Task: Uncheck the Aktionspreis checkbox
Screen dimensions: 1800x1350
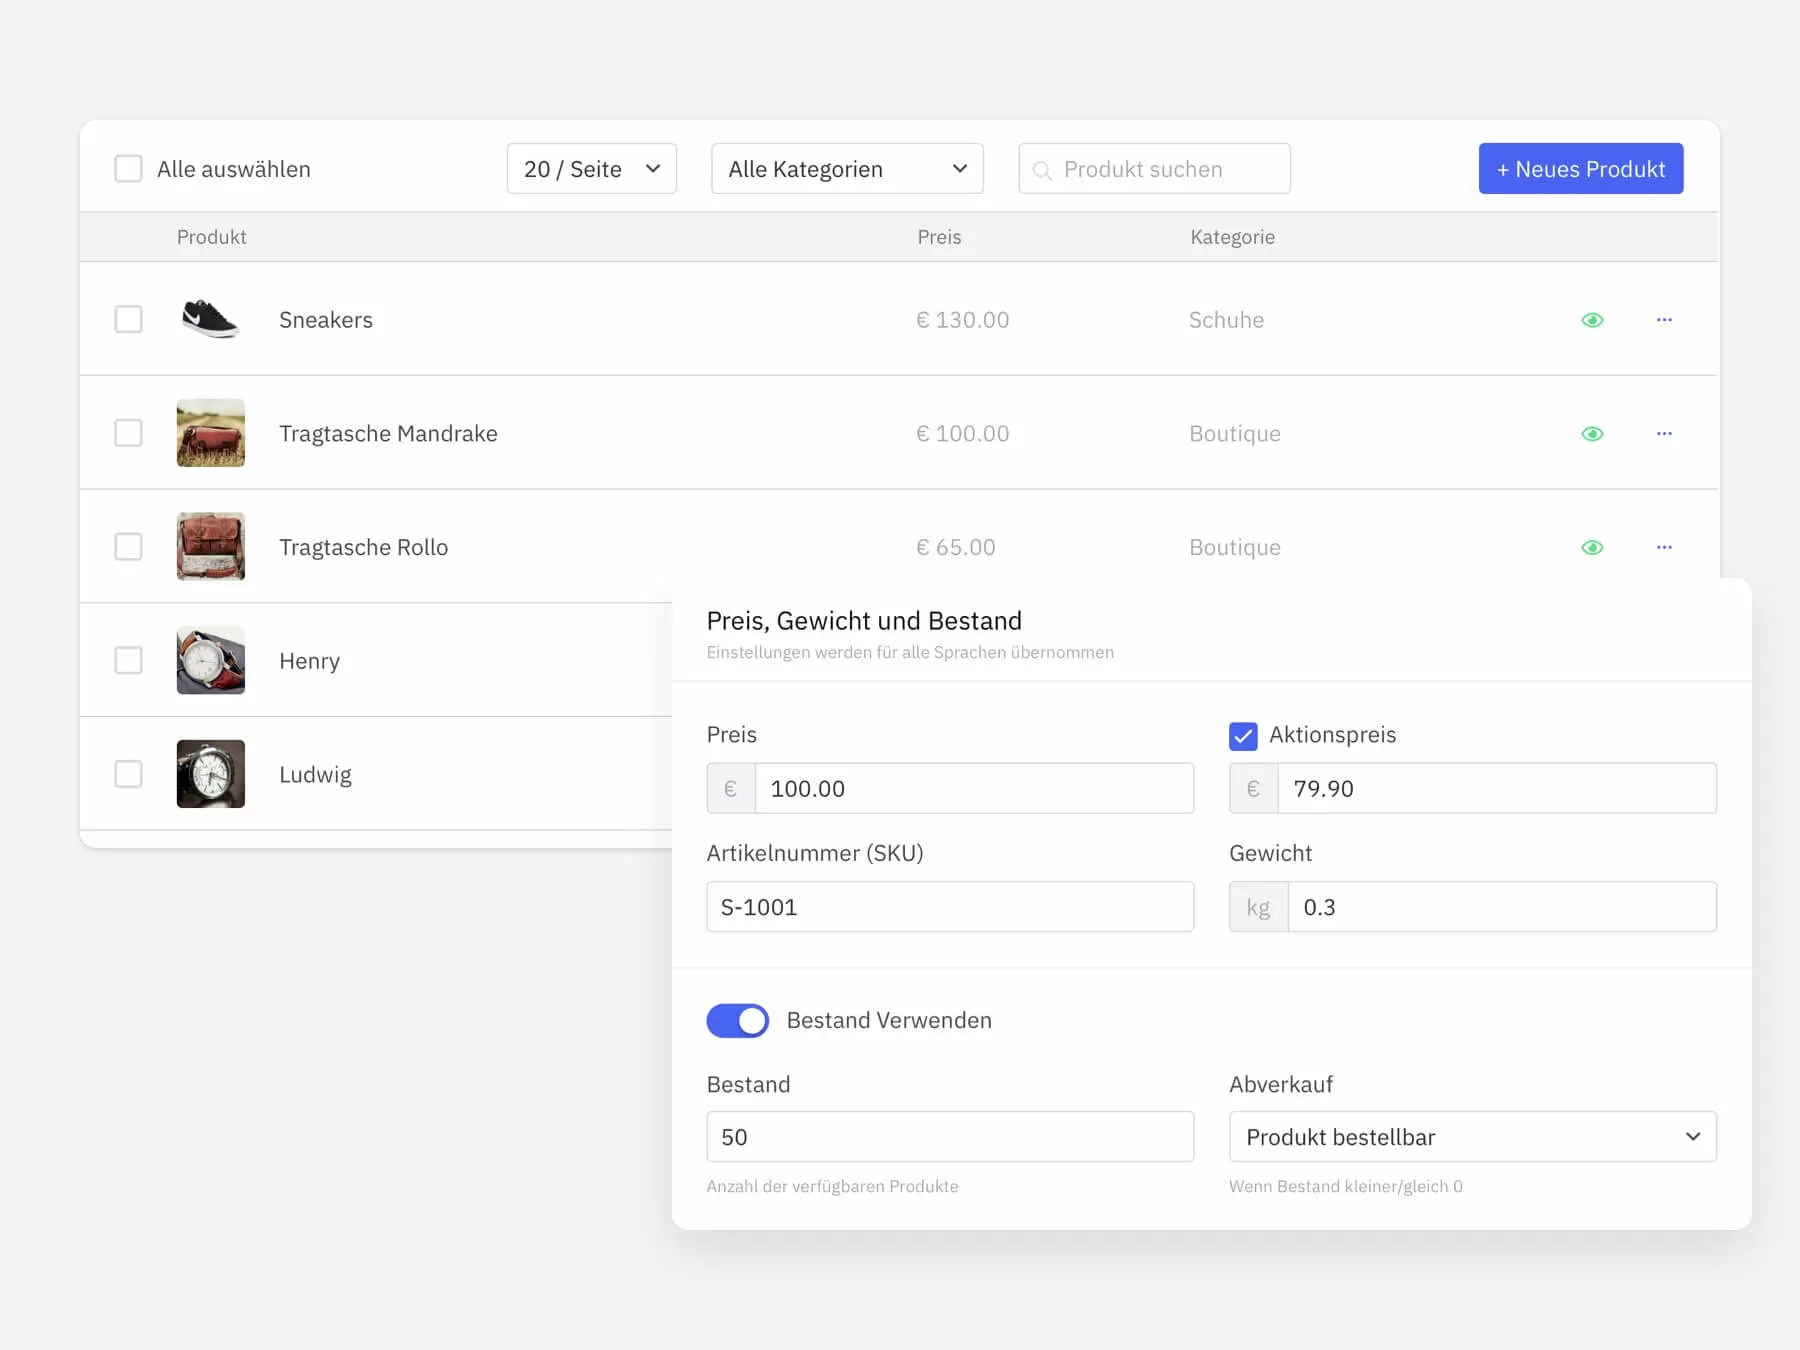Action: coord(1243,736)
